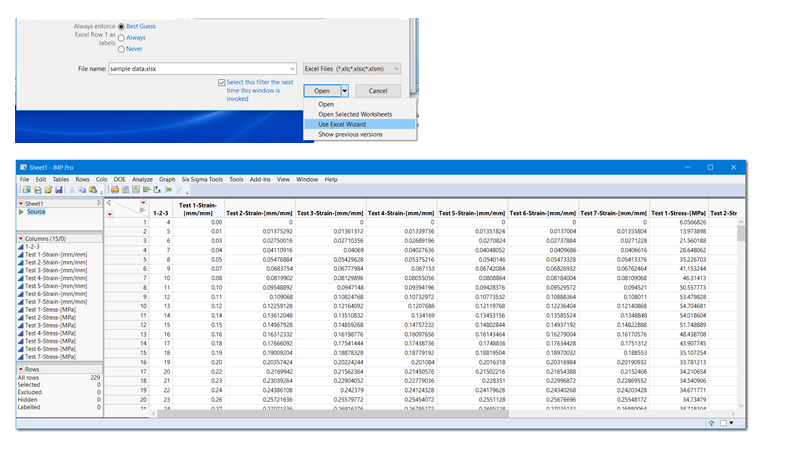Open the File name combo box dropdown

292,69
